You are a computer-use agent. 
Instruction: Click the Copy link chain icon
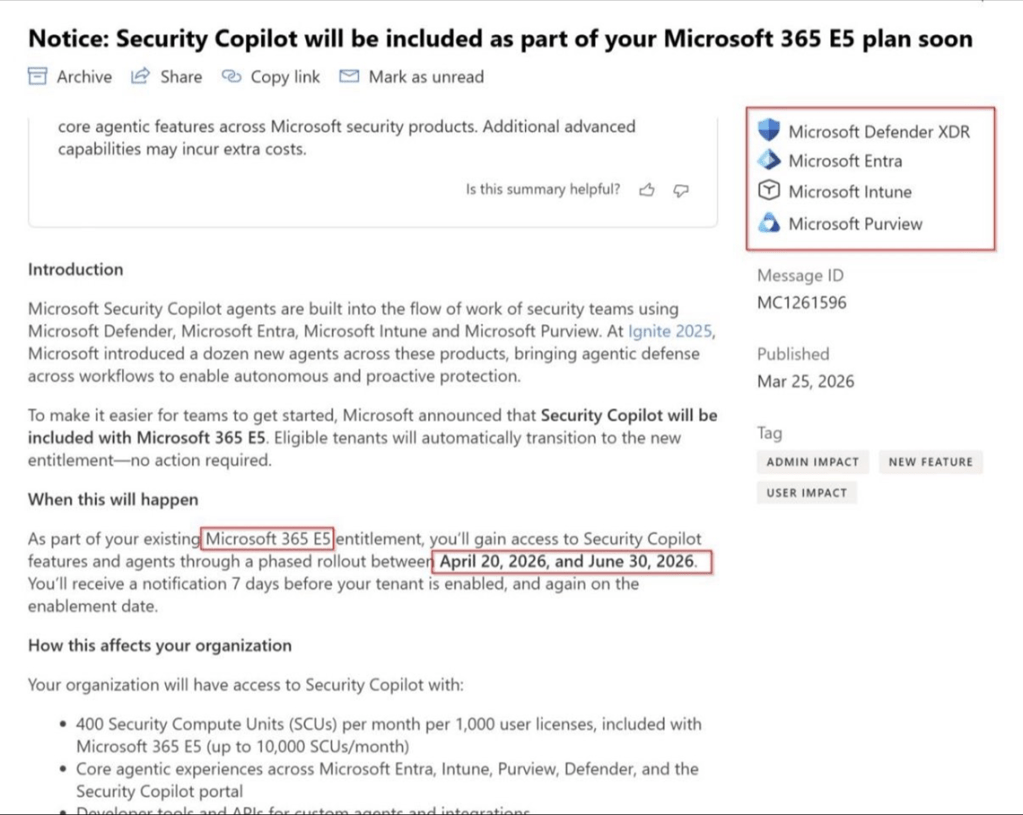232,77
